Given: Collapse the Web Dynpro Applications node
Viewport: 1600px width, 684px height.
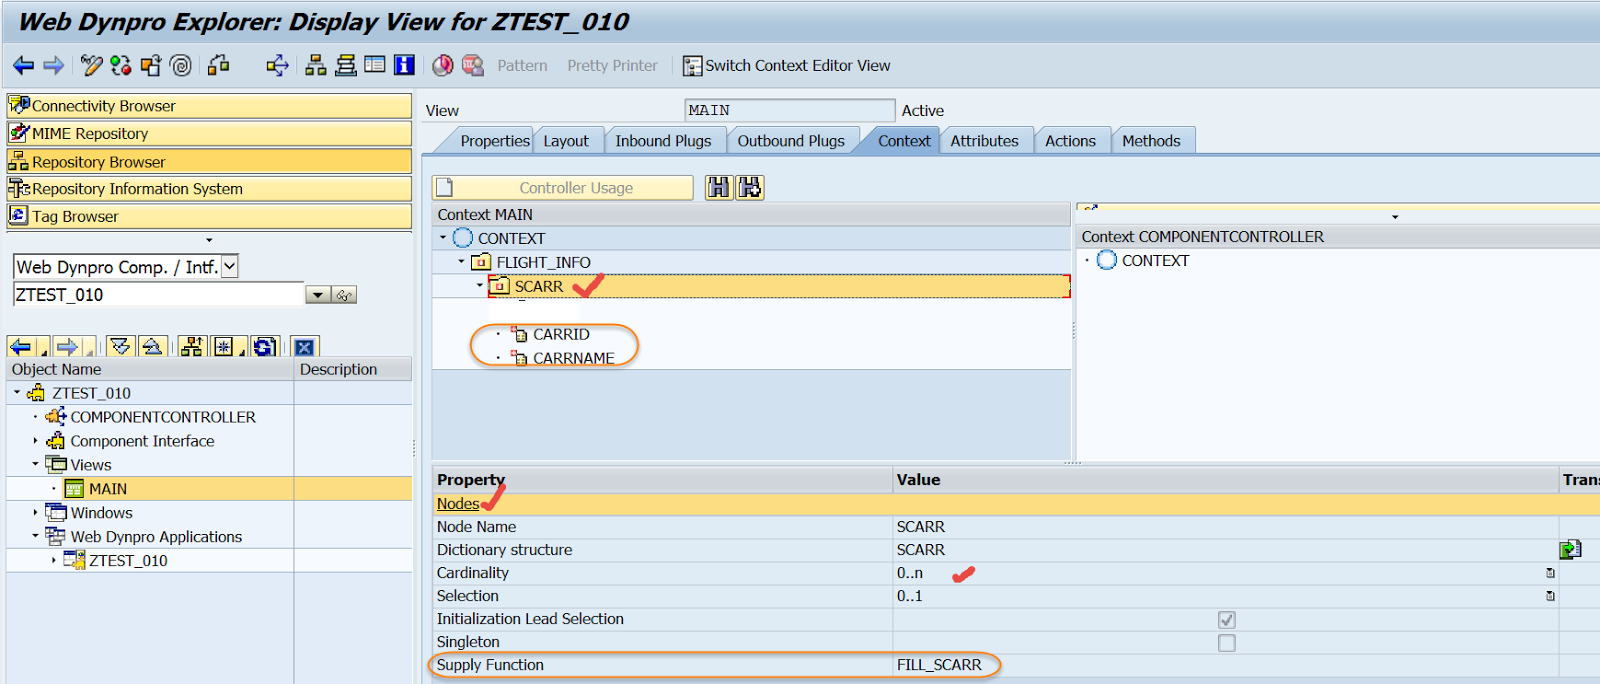Looking at the screenshot, I should point(35,537).
